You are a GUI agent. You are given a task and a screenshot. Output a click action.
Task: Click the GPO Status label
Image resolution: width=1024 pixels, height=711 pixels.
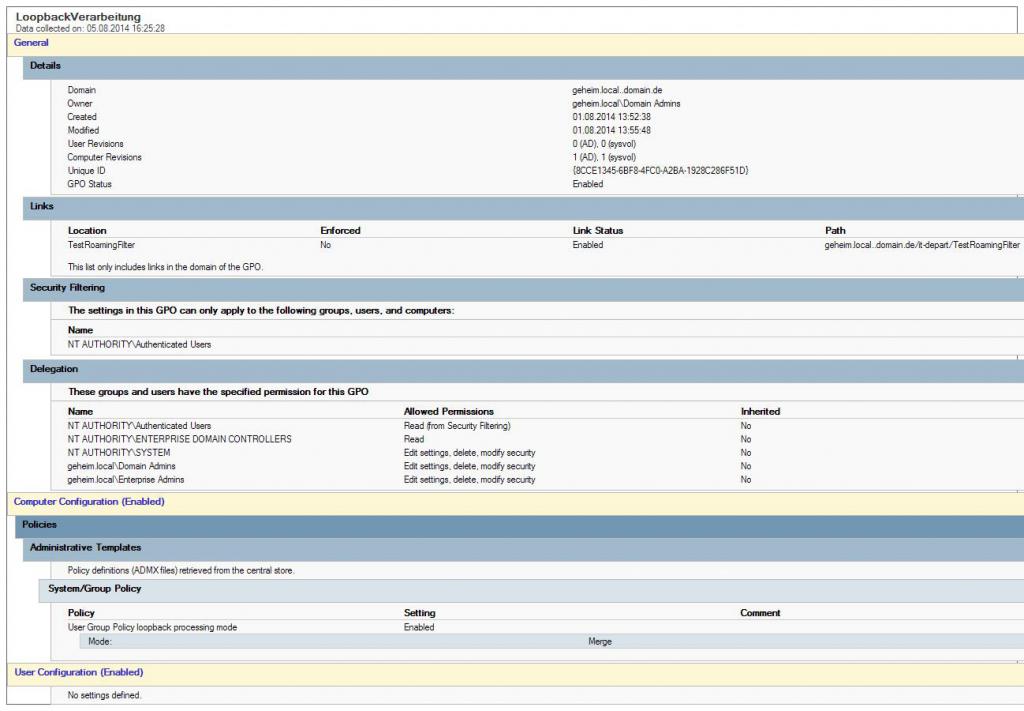coord(89,185)
